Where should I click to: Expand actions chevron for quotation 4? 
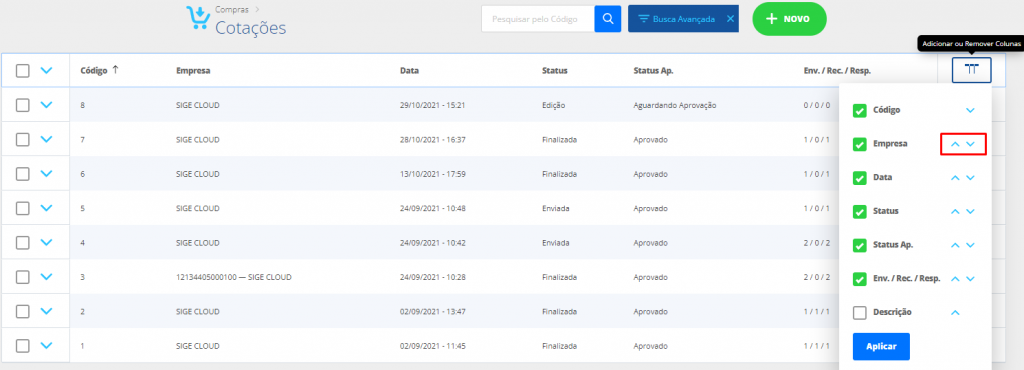(x=46, y=242)
